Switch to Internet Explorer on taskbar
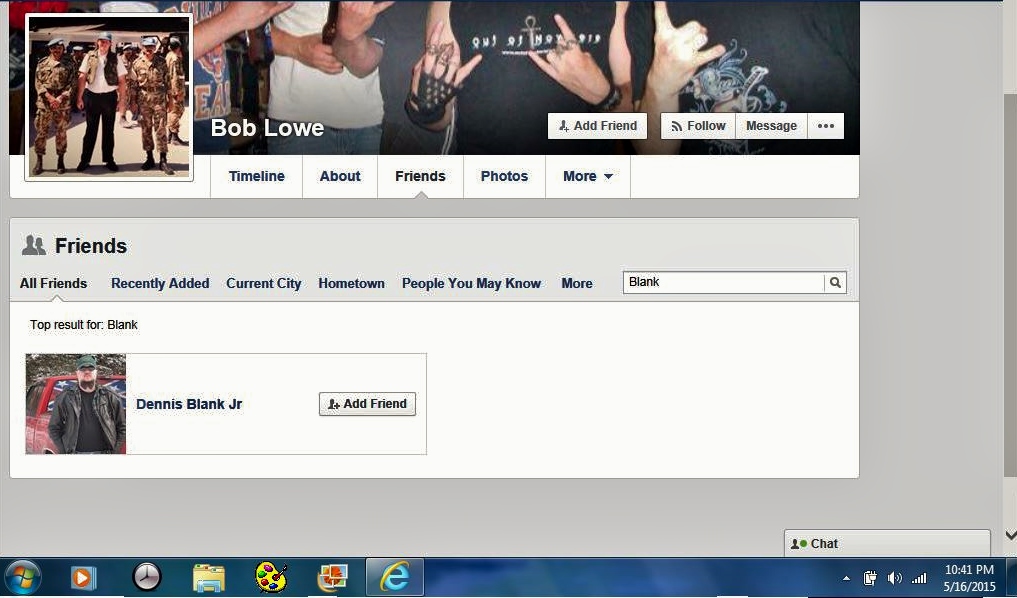This screenshot has width=1017, height=598. [395, 577]
